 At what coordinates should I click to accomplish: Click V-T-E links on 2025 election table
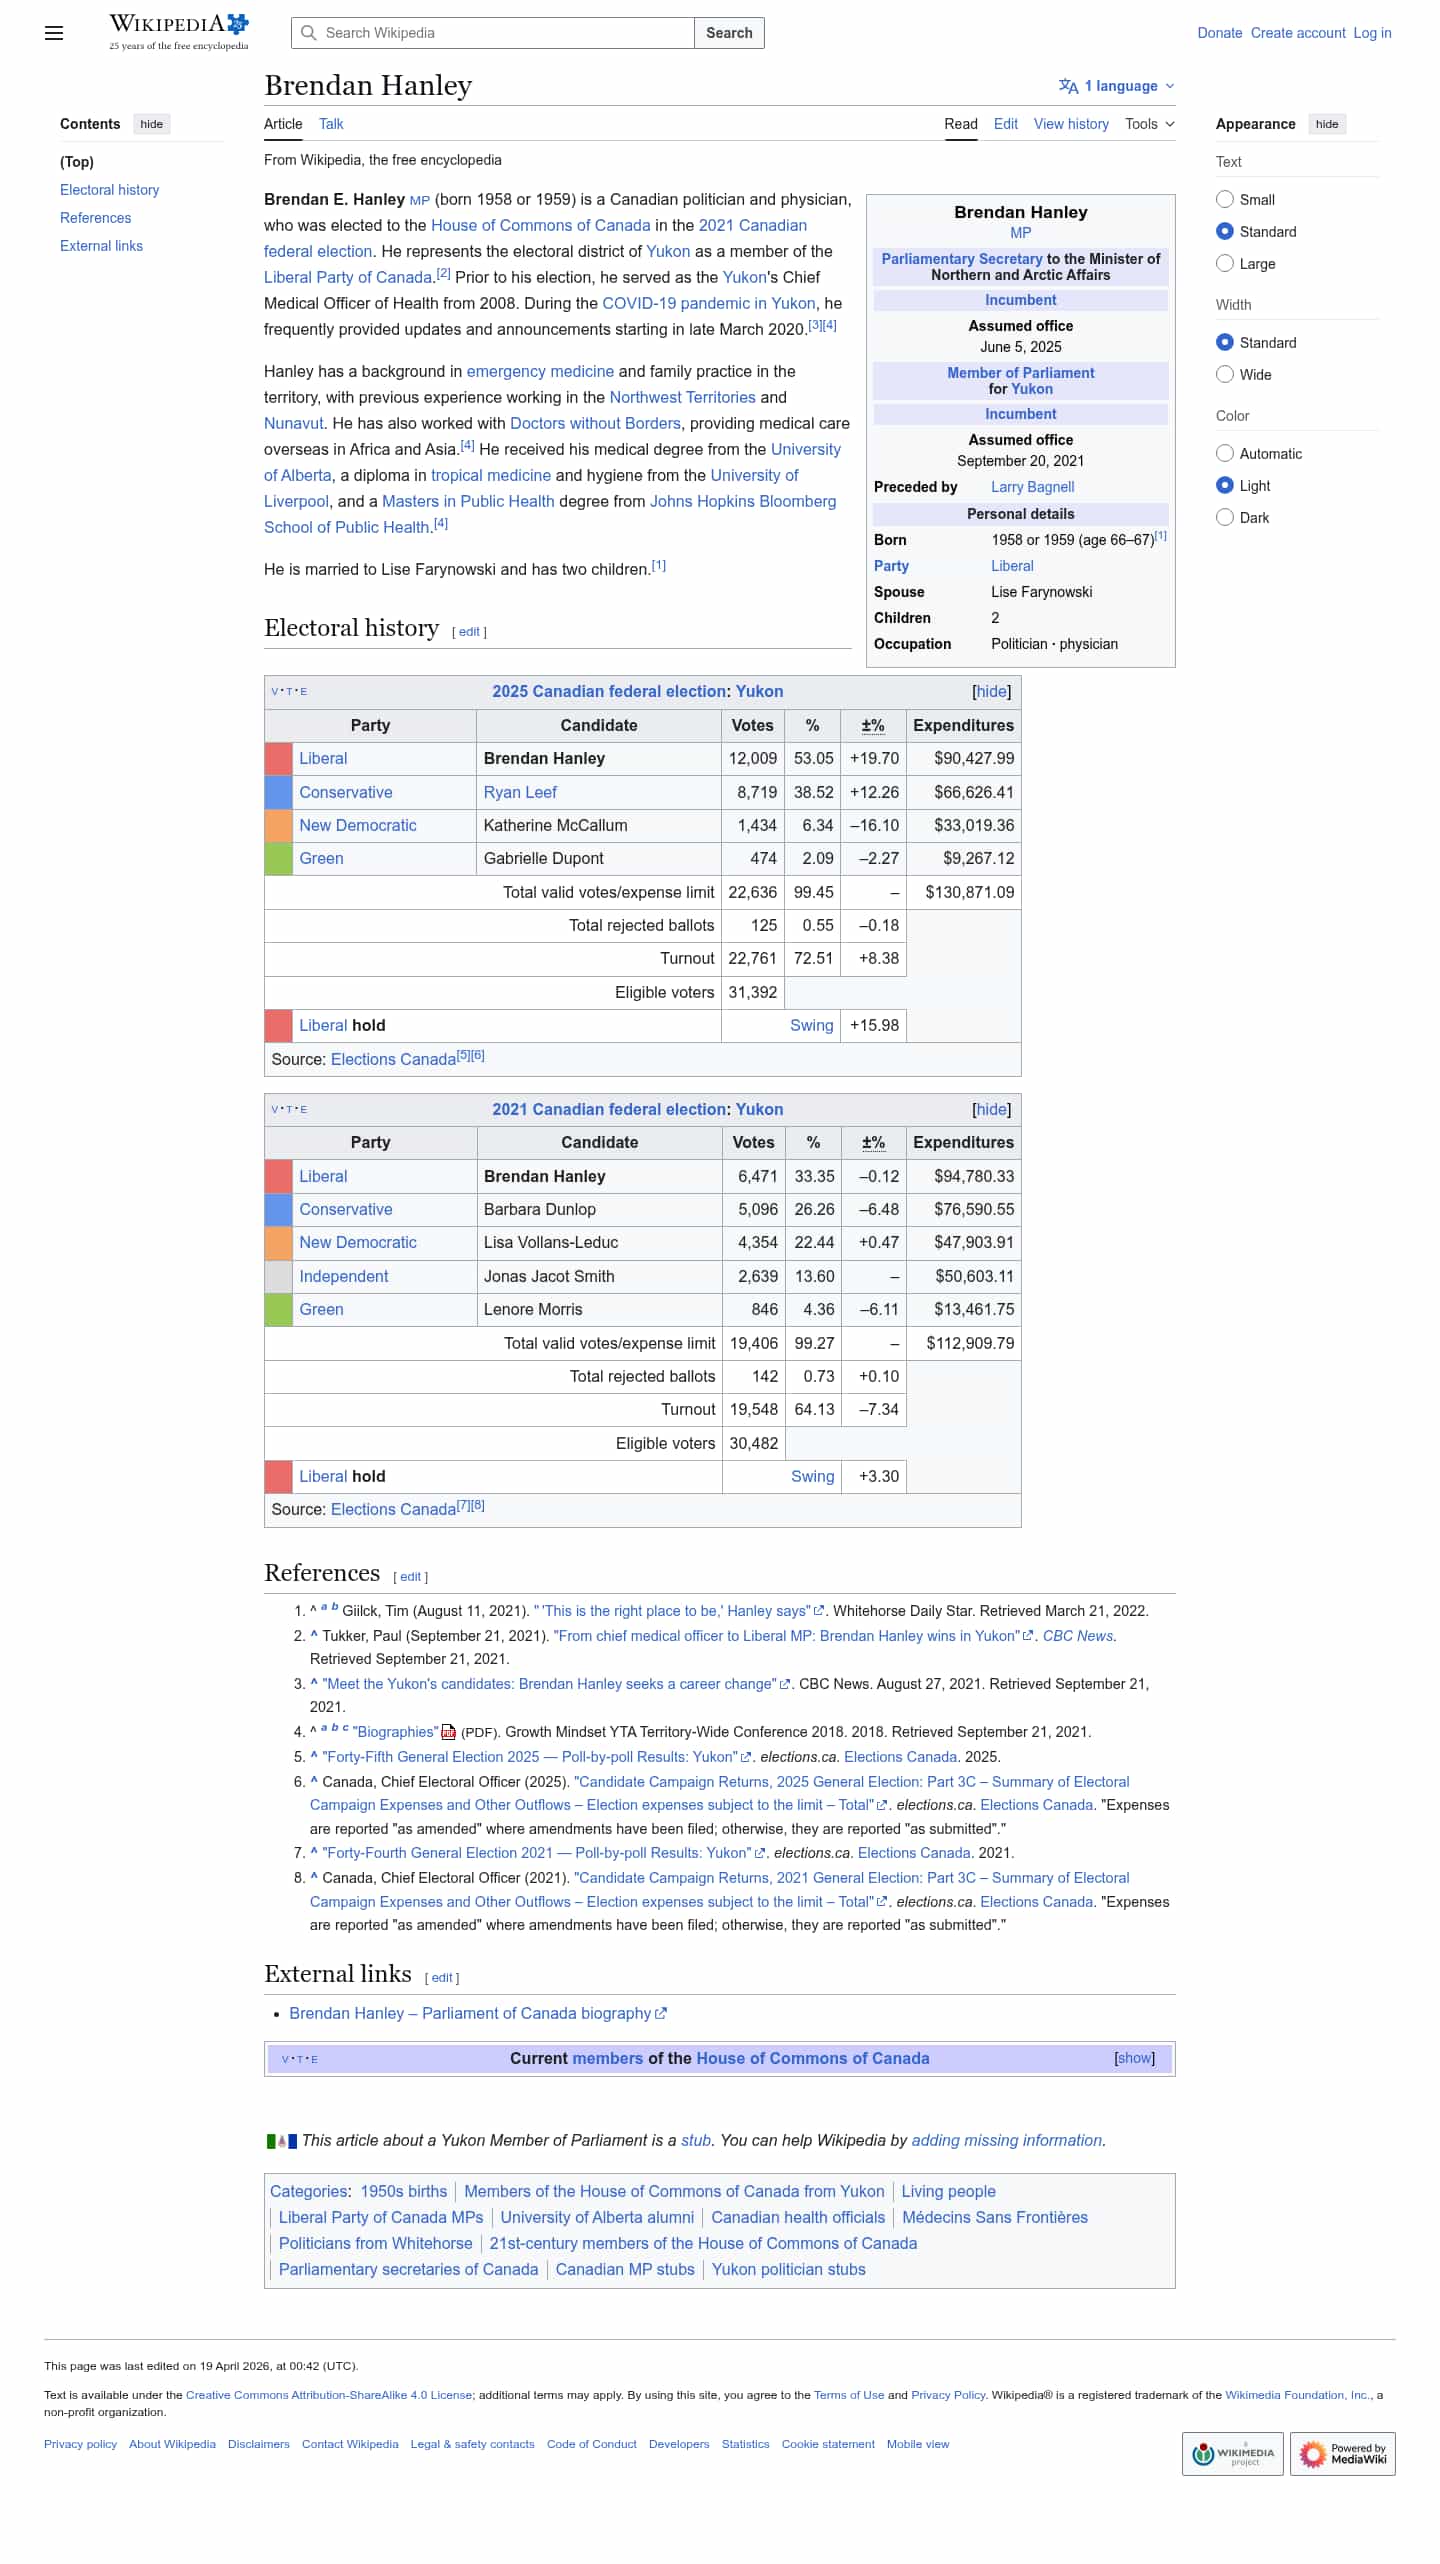click(289, 691)
